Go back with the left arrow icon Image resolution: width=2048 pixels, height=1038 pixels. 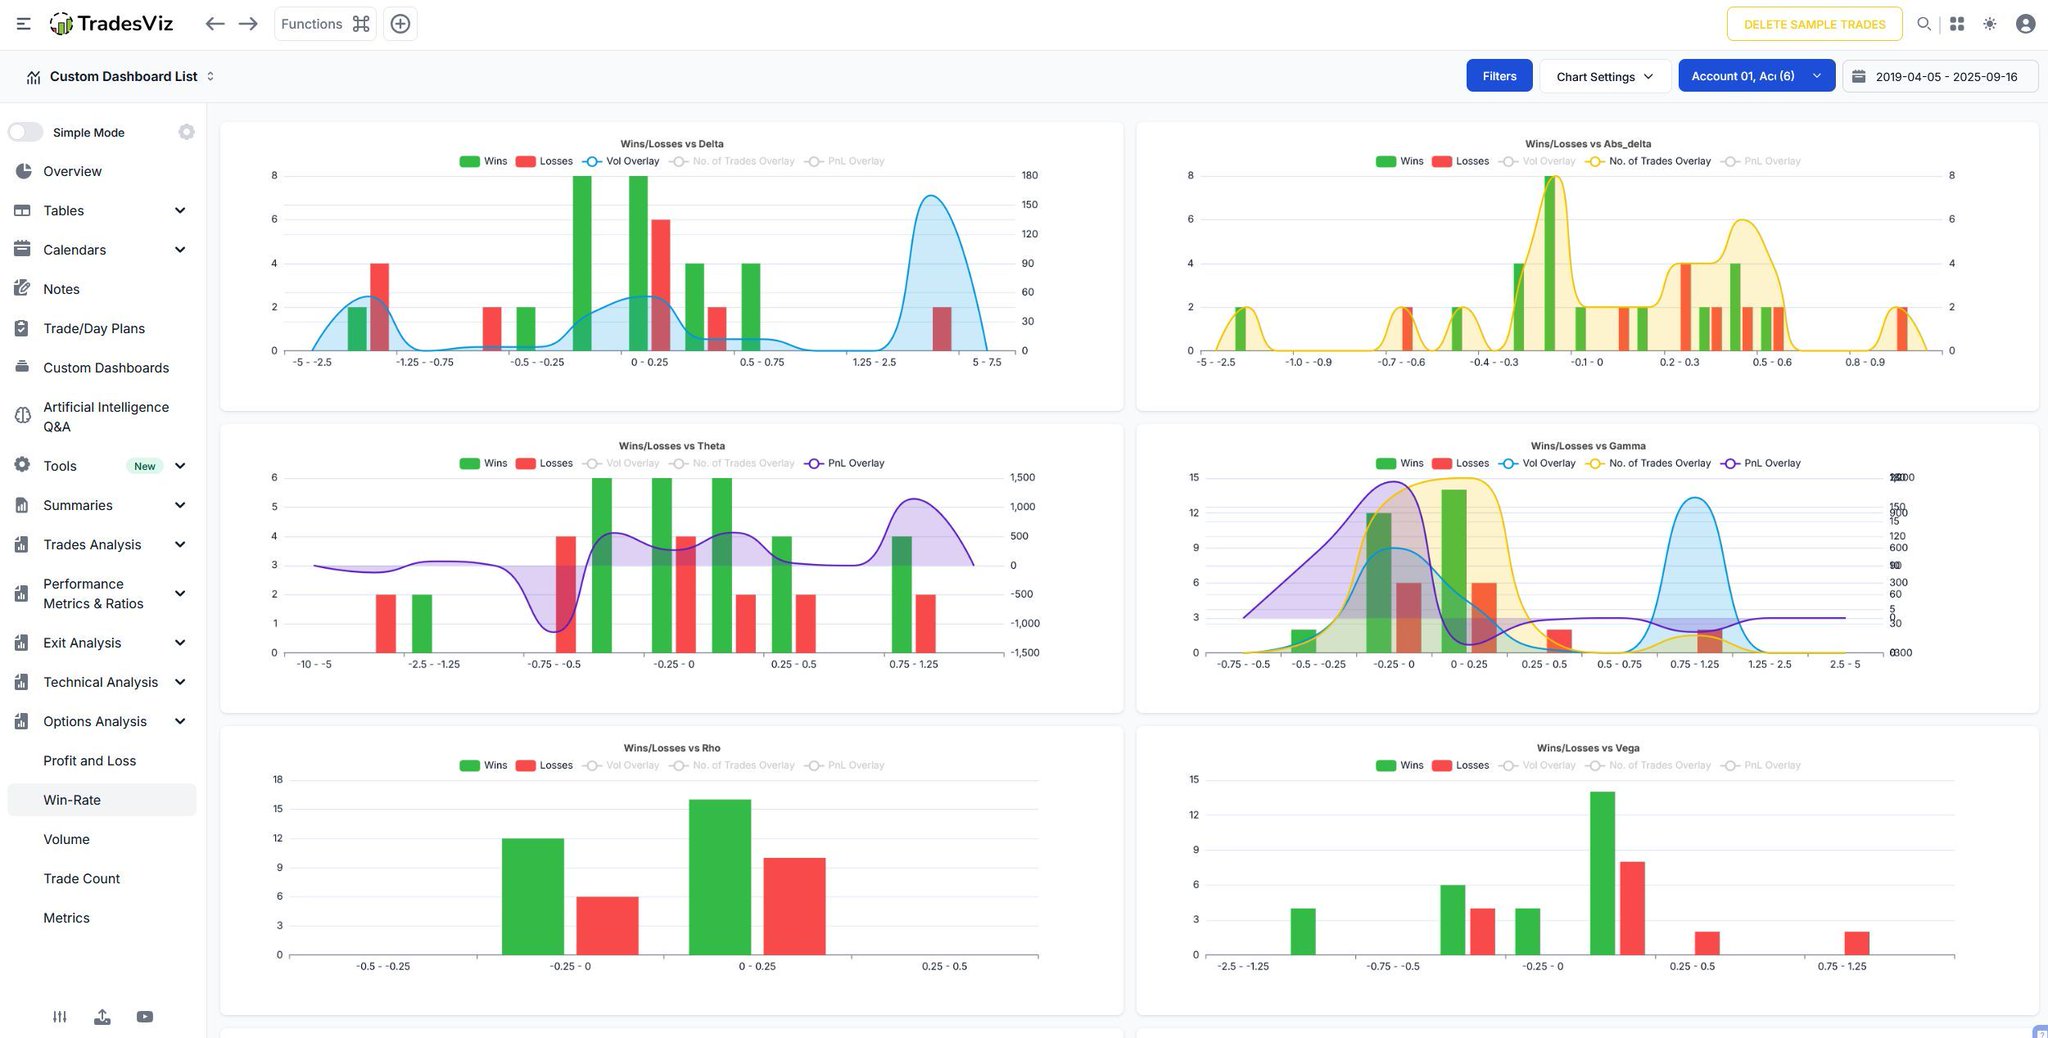point(214,24)
